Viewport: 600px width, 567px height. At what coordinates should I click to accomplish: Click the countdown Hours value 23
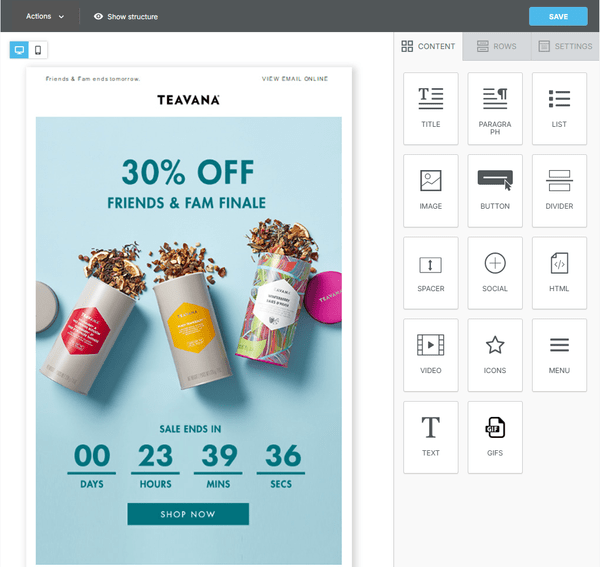coord(155,455)
